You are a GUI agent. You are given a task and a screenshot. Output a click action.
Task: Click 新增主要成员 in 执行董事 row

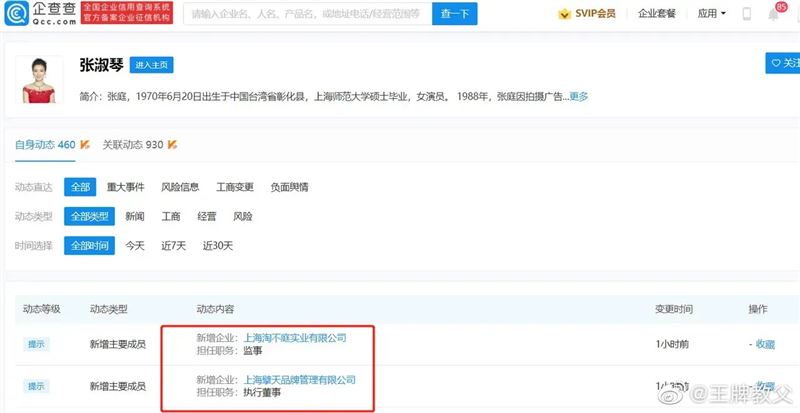coord(118,386)
